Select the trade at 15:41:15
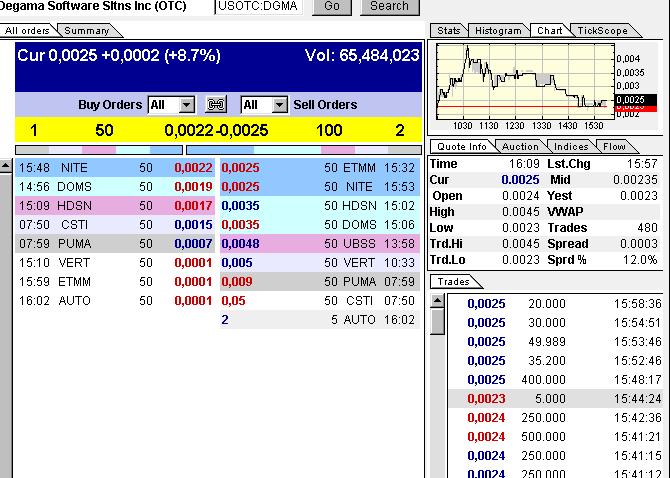This screenshot has height=478, width=670. [x=555, y=456]
